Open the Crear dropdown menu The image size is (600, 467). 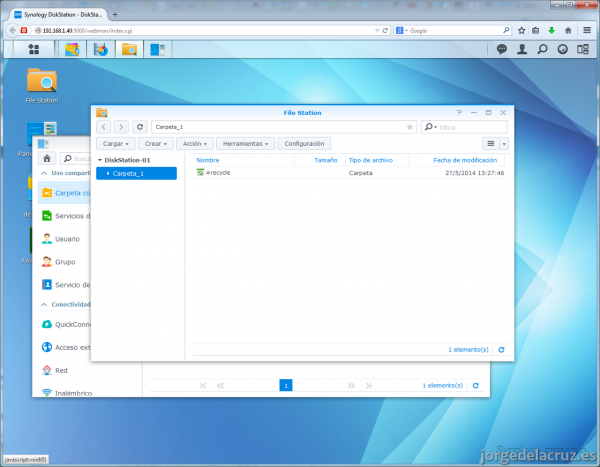(156, 144)
